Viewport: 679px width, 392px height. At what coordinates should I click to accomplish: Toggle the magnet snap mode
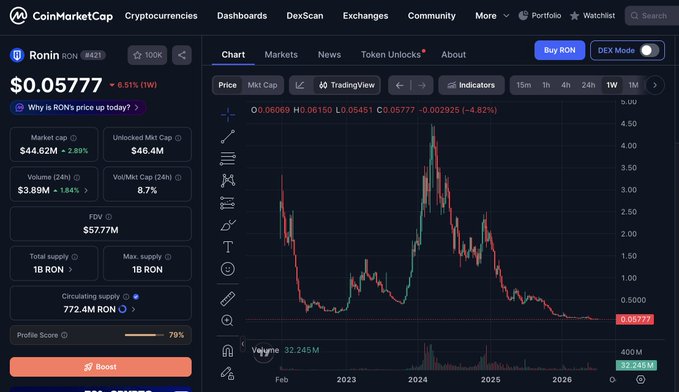click(x=228, y=350)
